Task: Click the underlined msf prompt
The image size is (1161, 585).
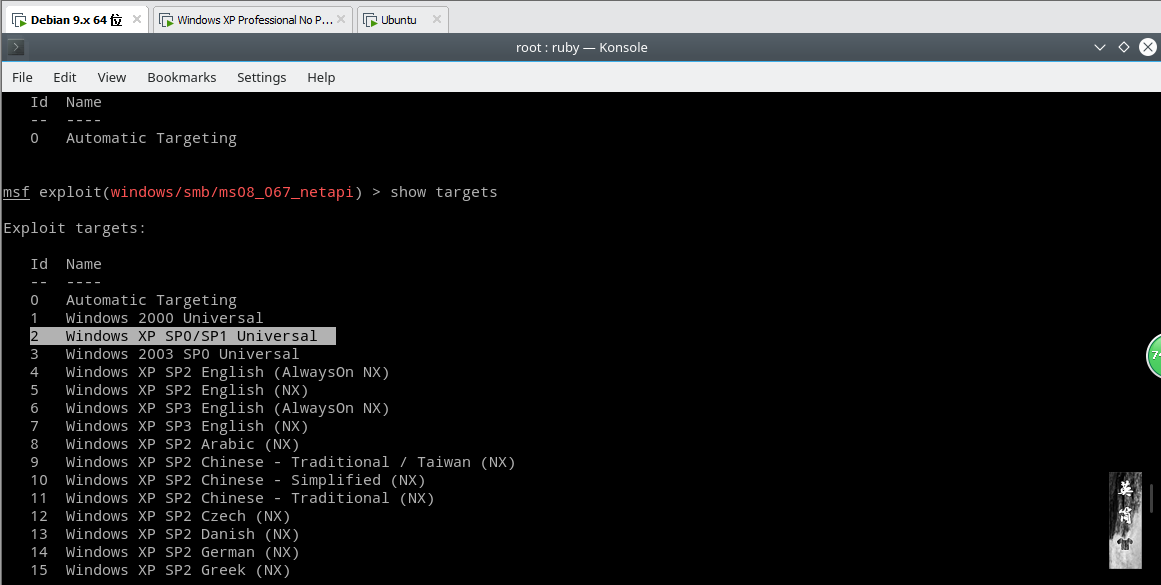Action: pyautogui.click(x=16, y=193)
